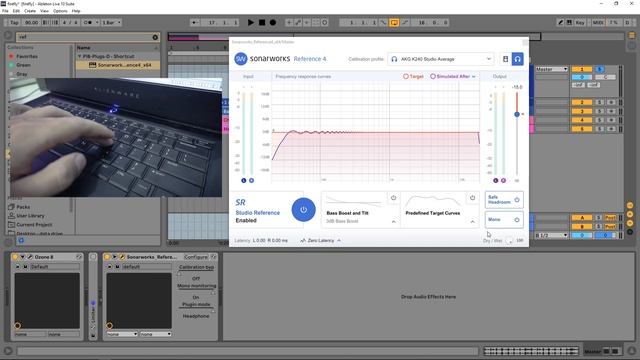Select the headphone mode icon in Sonarworks
Viewport: 640px width, 360px height.
pos(518,59)
